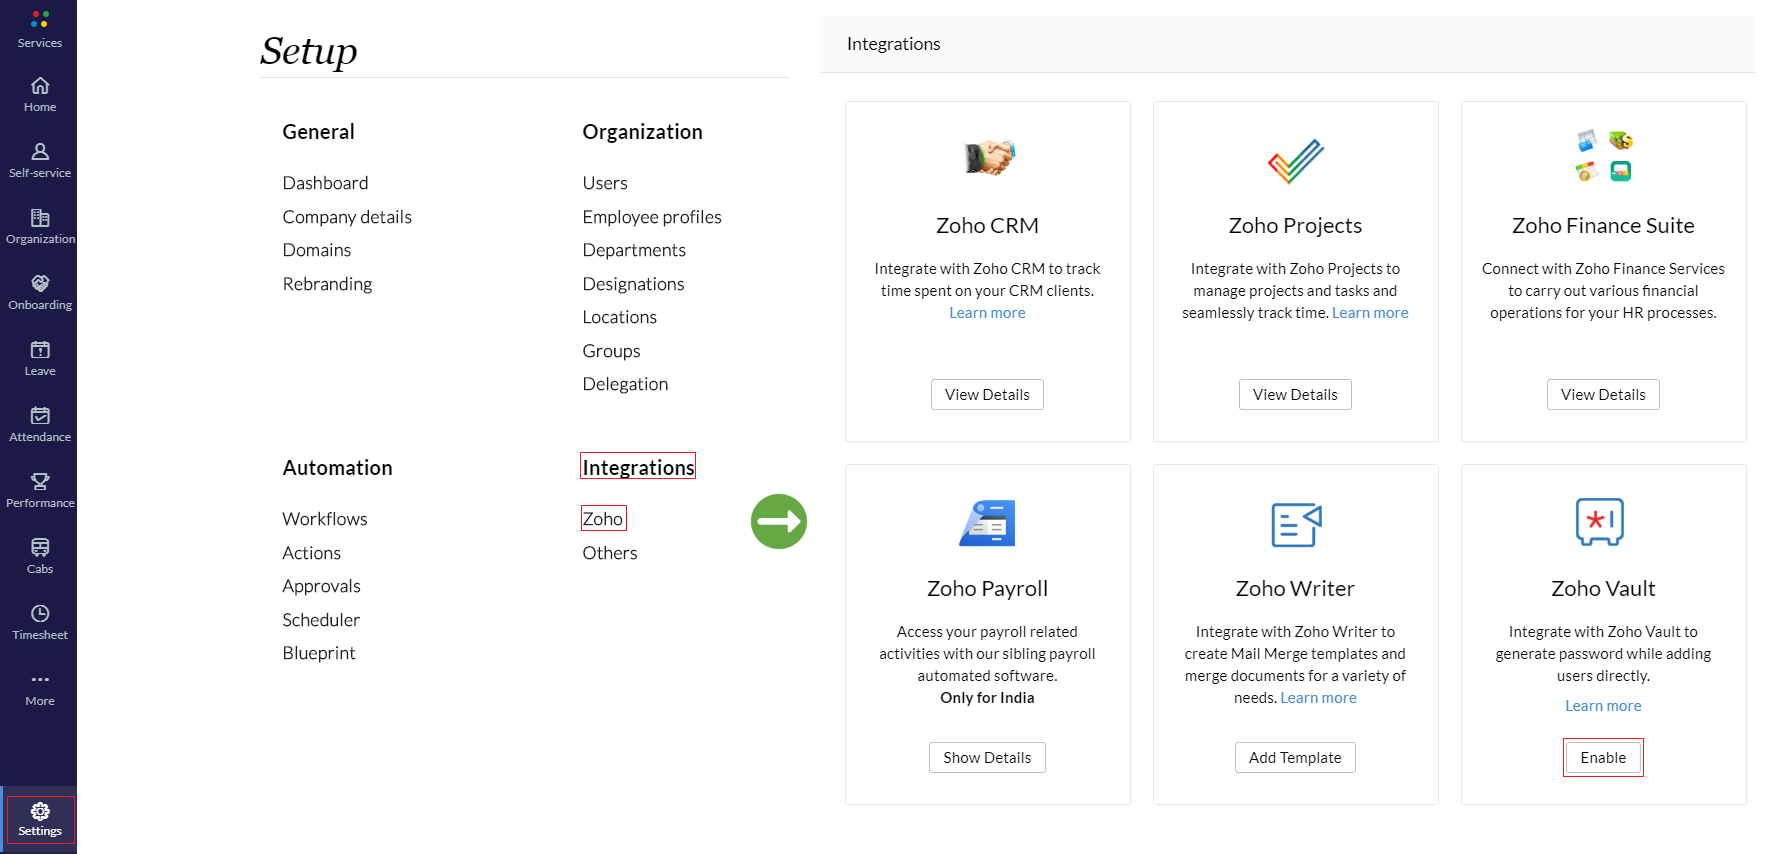Enable the Zoho Vault integration
This screenshot has width=1777, height=854.
tap(1603, 757)
